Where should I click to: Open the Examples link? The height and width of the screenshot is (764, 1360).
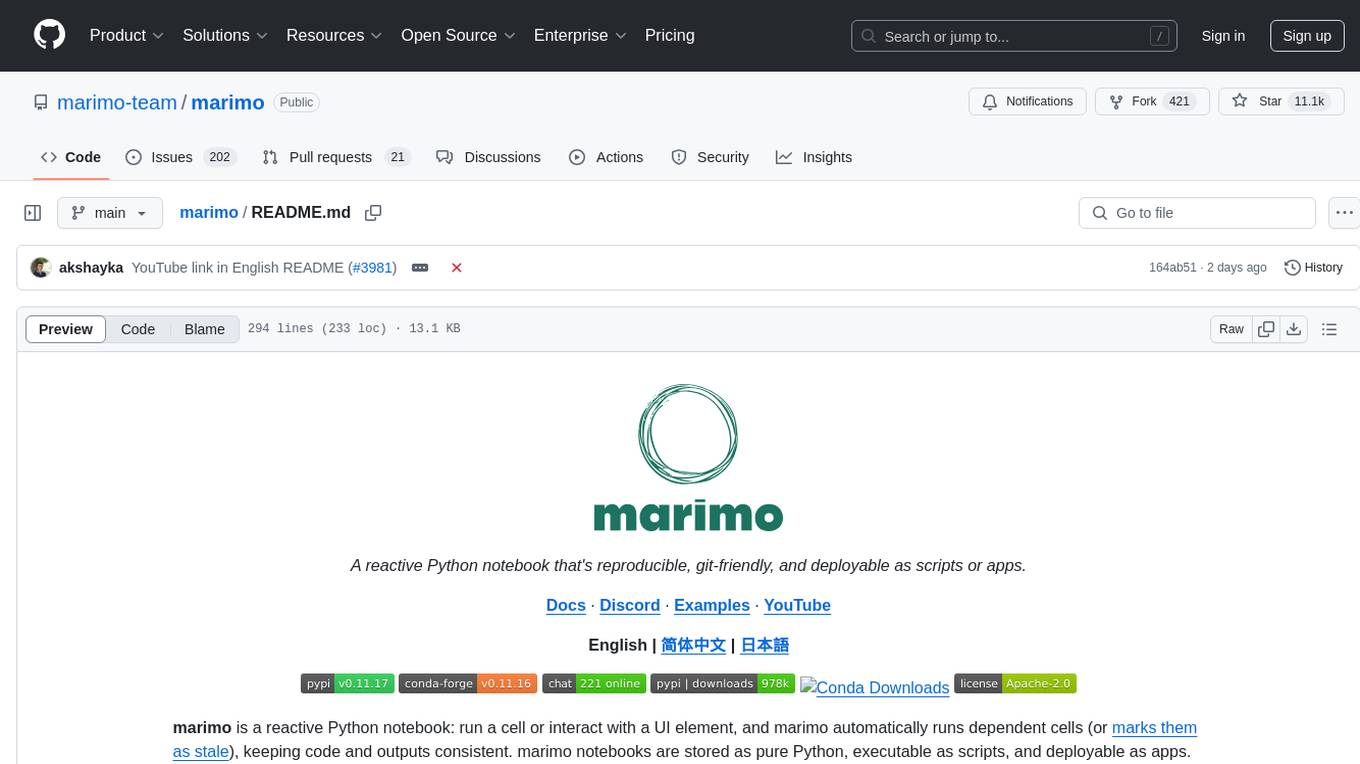coord(712,605)
